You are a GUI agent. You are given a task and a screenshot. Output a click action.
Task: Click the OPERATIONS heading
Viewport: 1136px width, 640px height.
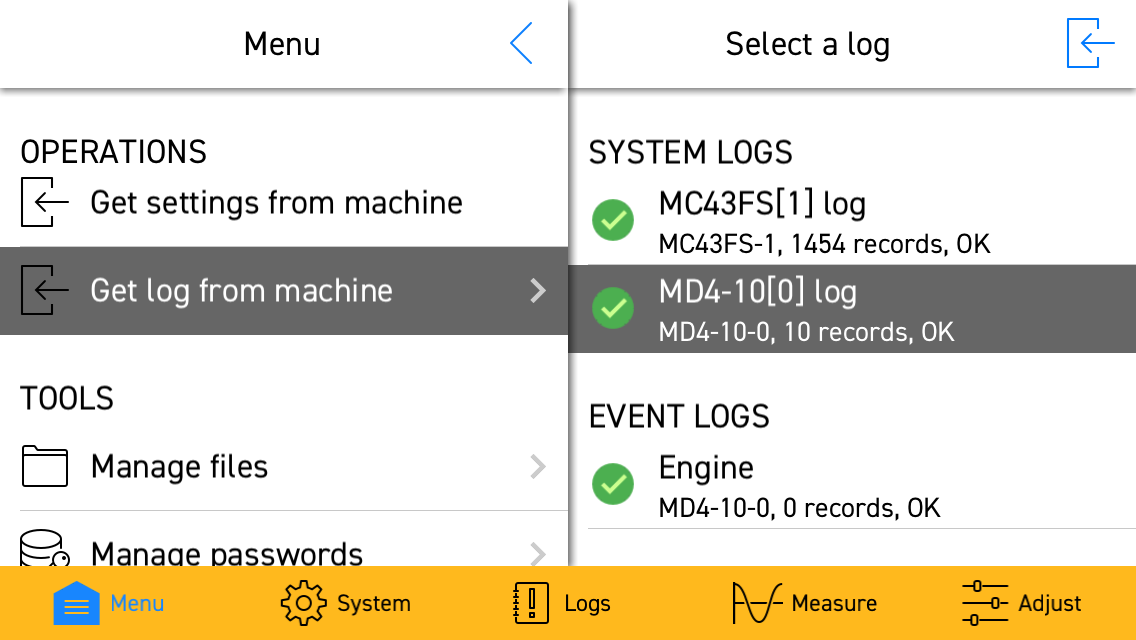coord(114,152)
